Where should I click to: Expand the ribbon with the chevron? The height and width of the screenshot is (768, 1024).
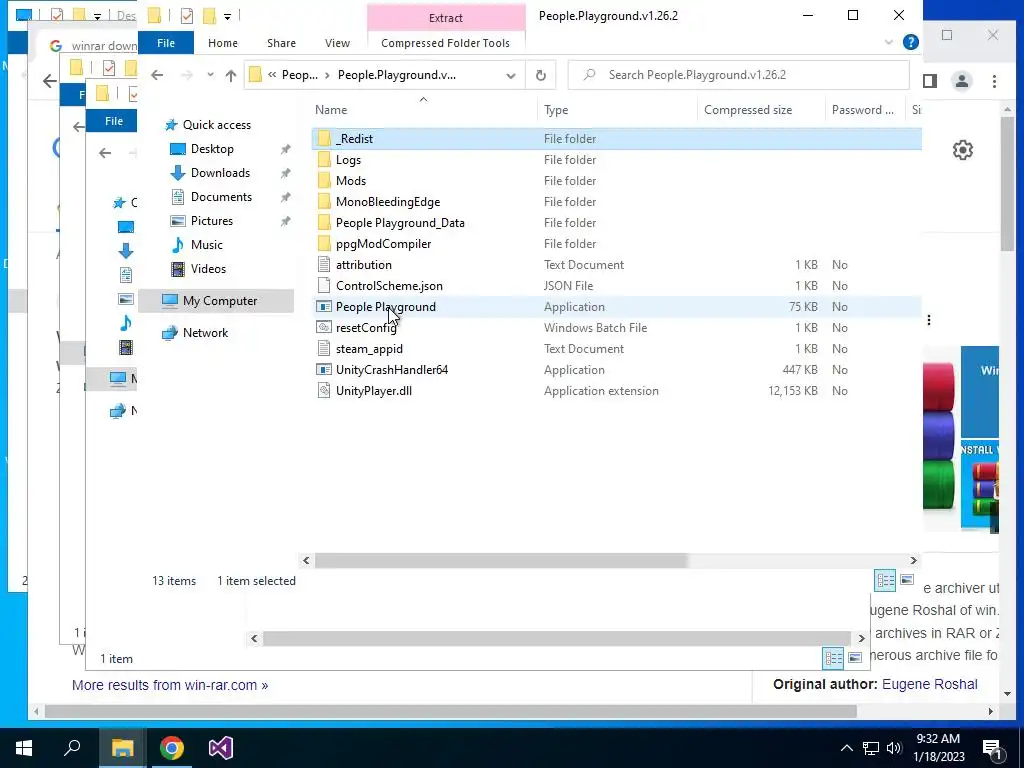coord(888,42)
